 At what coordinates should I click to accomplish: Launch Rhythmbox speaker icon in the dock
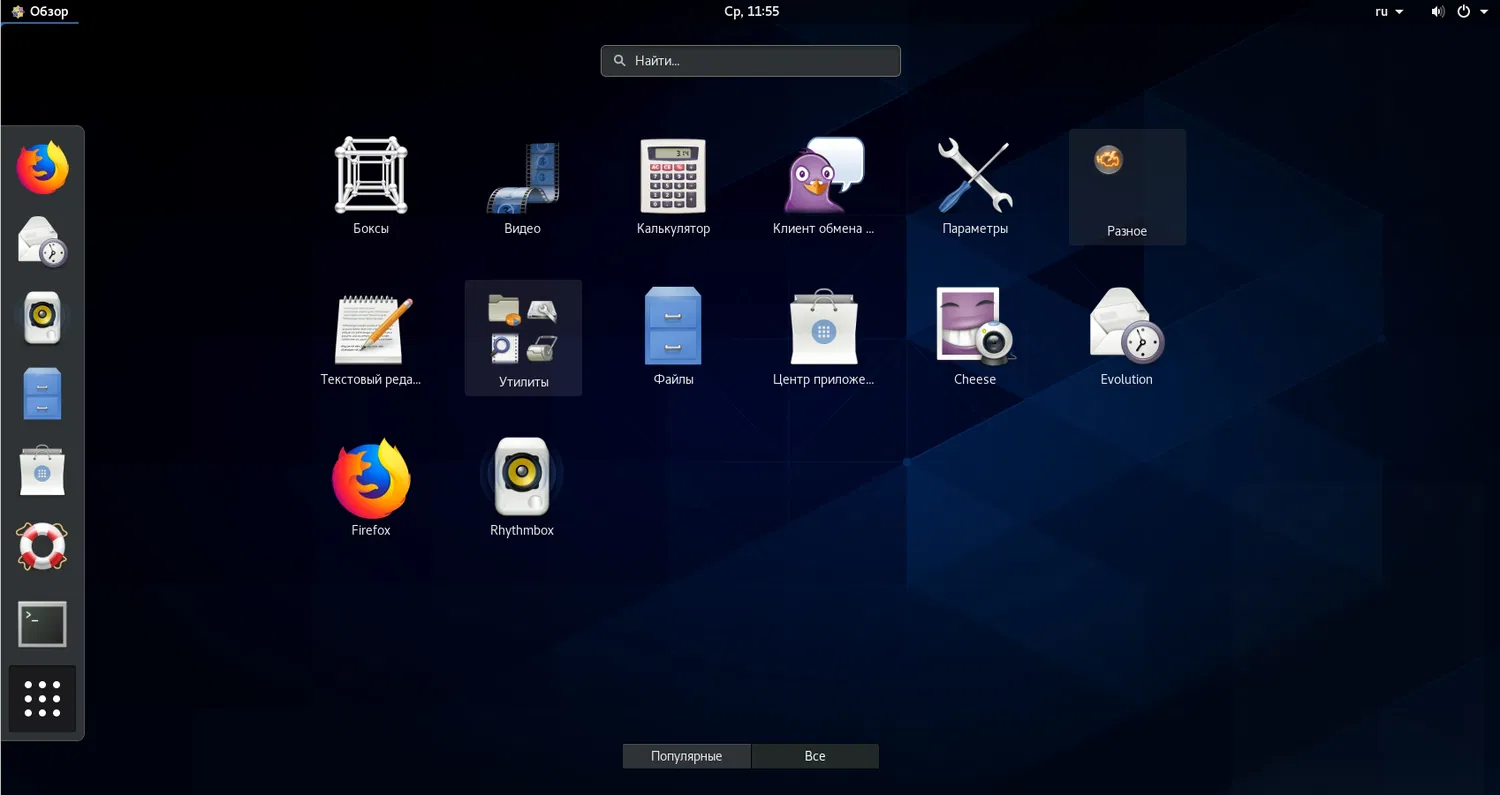click(x=42, y=319)
